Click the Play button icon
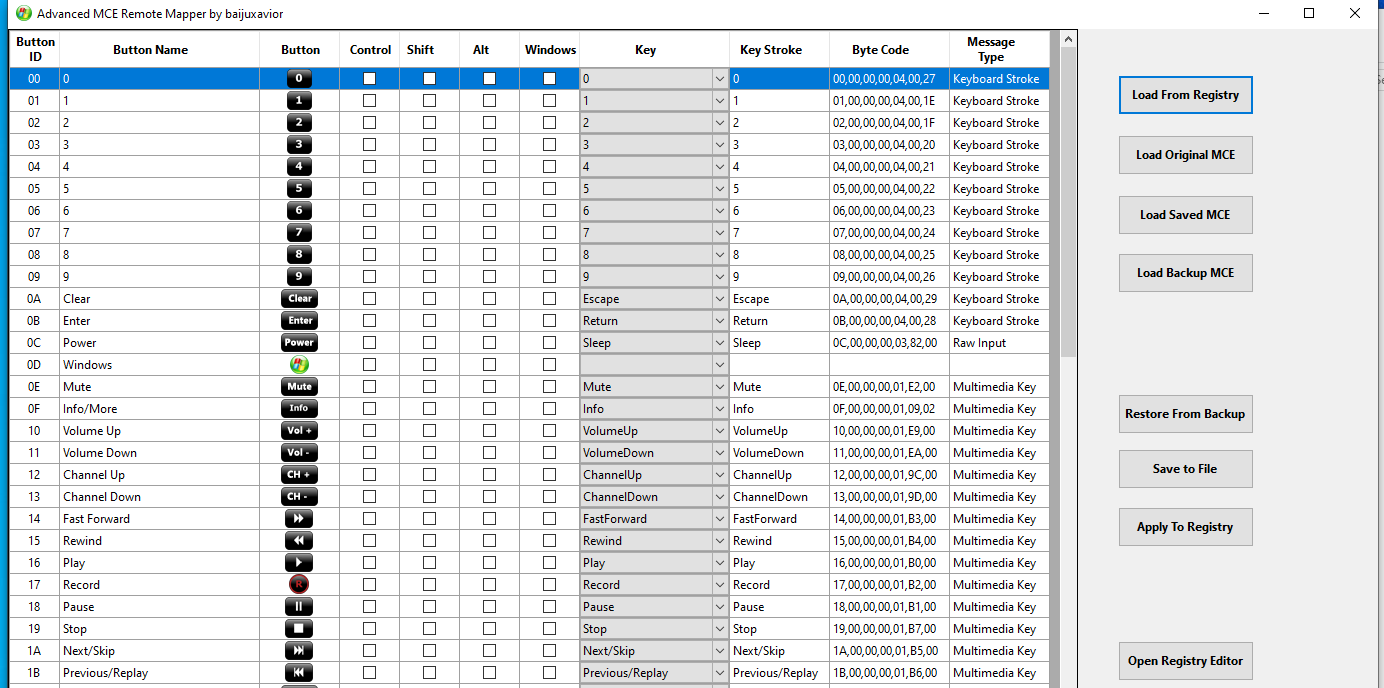Screen dimensions: 1384x688 click(x=299, y=562)
